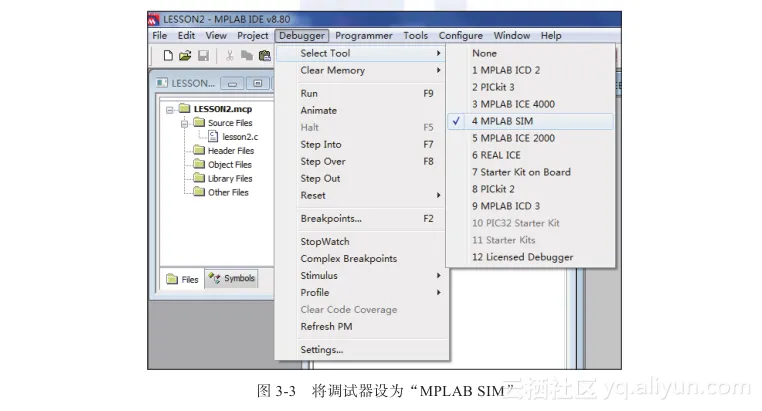The image size is (762, 411).
Task: Open the Select Tool submenu
Action: (x=362, y=53)
